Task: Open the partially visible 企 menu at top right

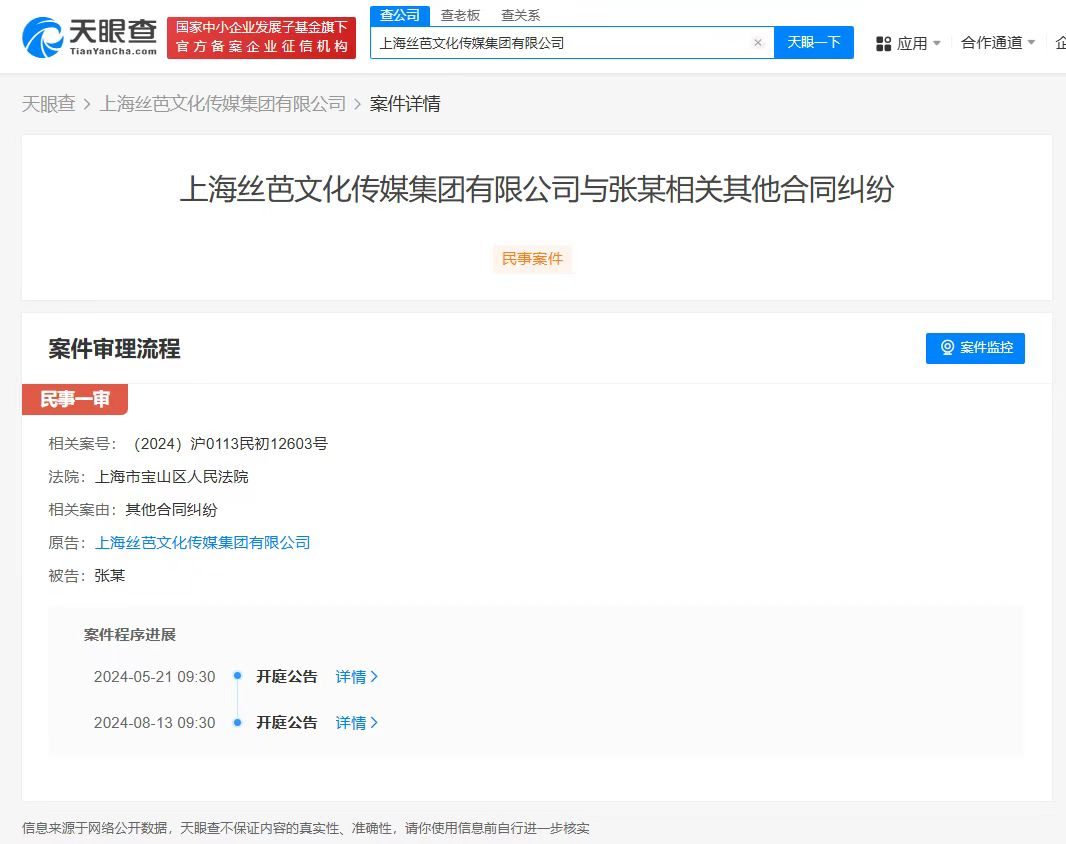Action: (1059, 43)
